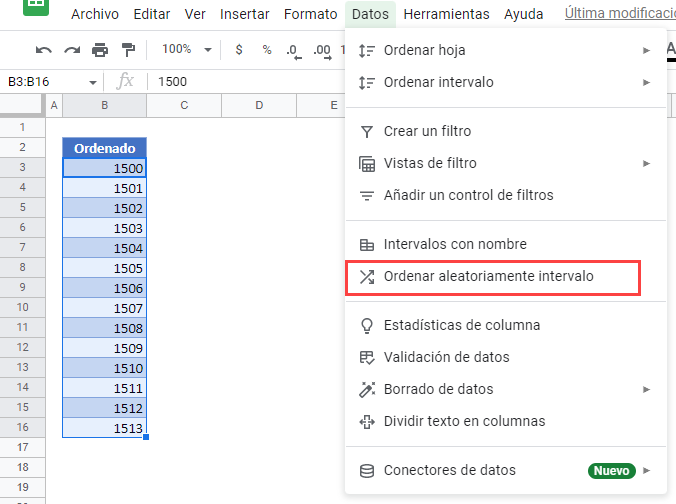Decrease decimal places icon
This screenshot has height=504, width=676.
pos(294,51)
